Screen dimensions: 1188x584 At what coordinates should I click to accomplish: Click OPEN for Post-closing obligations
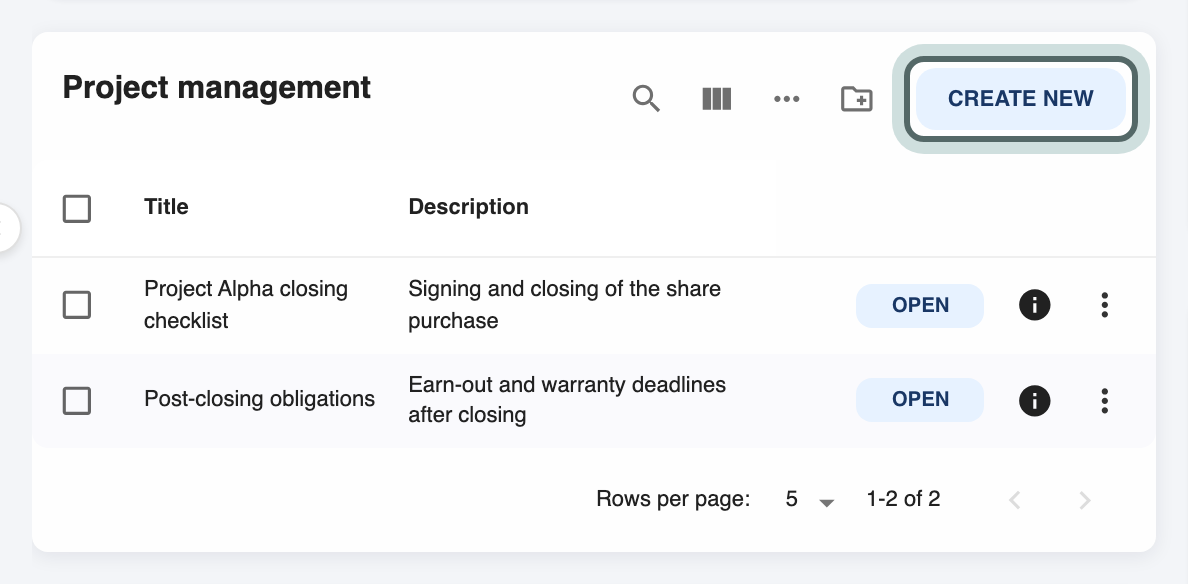(920, 399)
